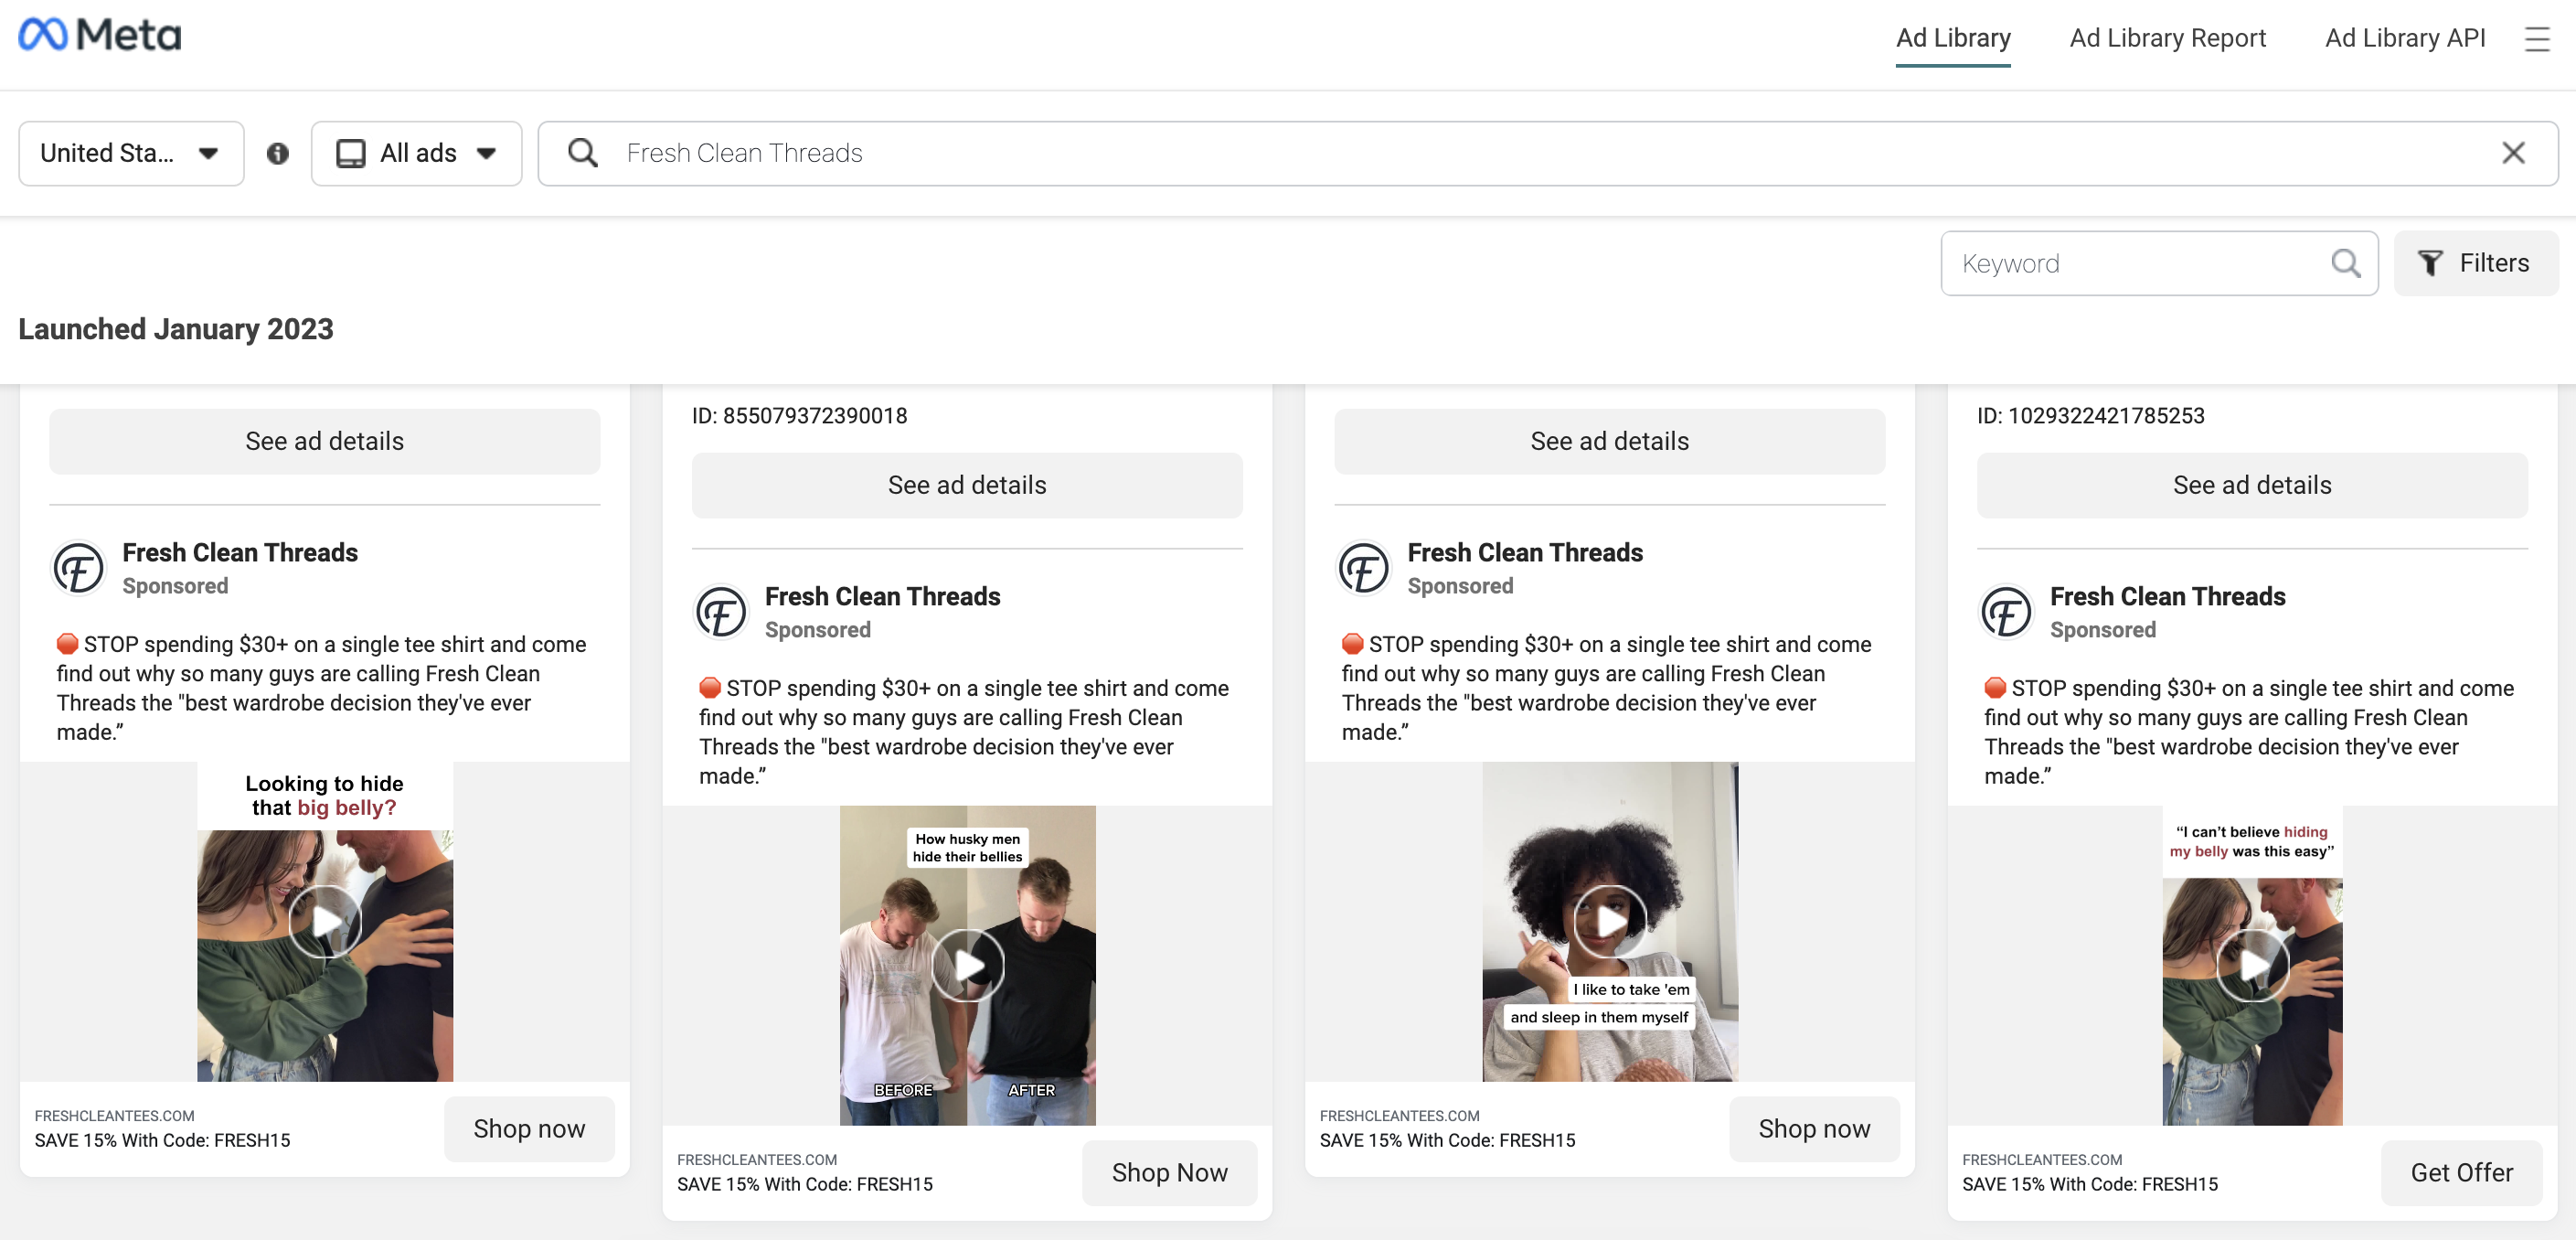Image resolution: width=2576 pixels, height=1240 pixels.
Task: Click See ad details on third ad
Action: point(1610,440)
